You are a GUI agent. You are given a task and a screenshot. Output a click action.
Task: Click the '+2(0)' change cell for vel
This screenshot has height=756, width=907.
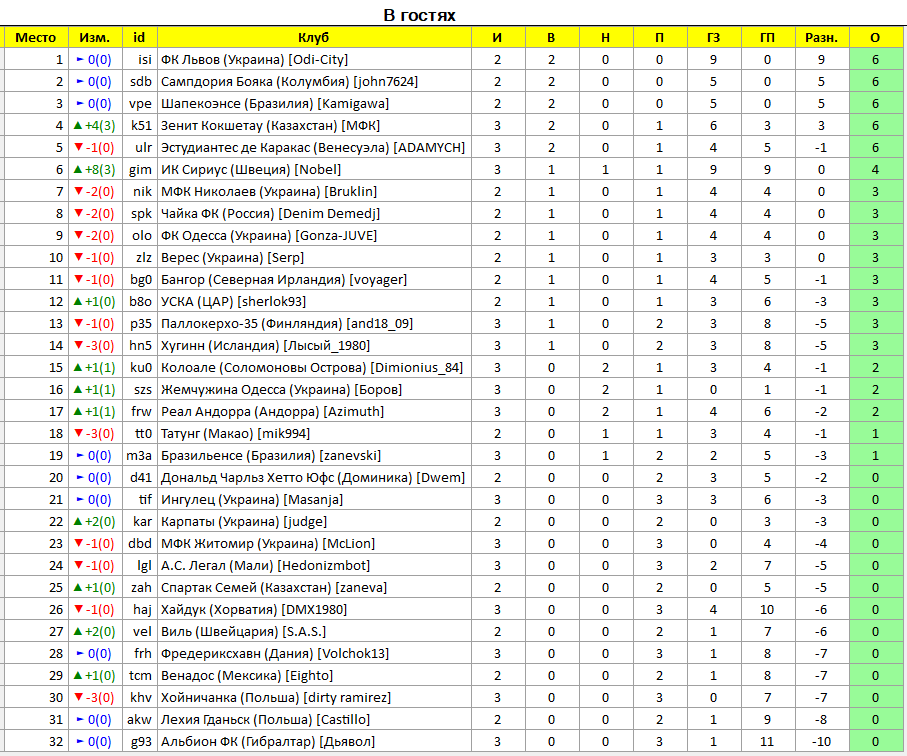pos(95,631)
